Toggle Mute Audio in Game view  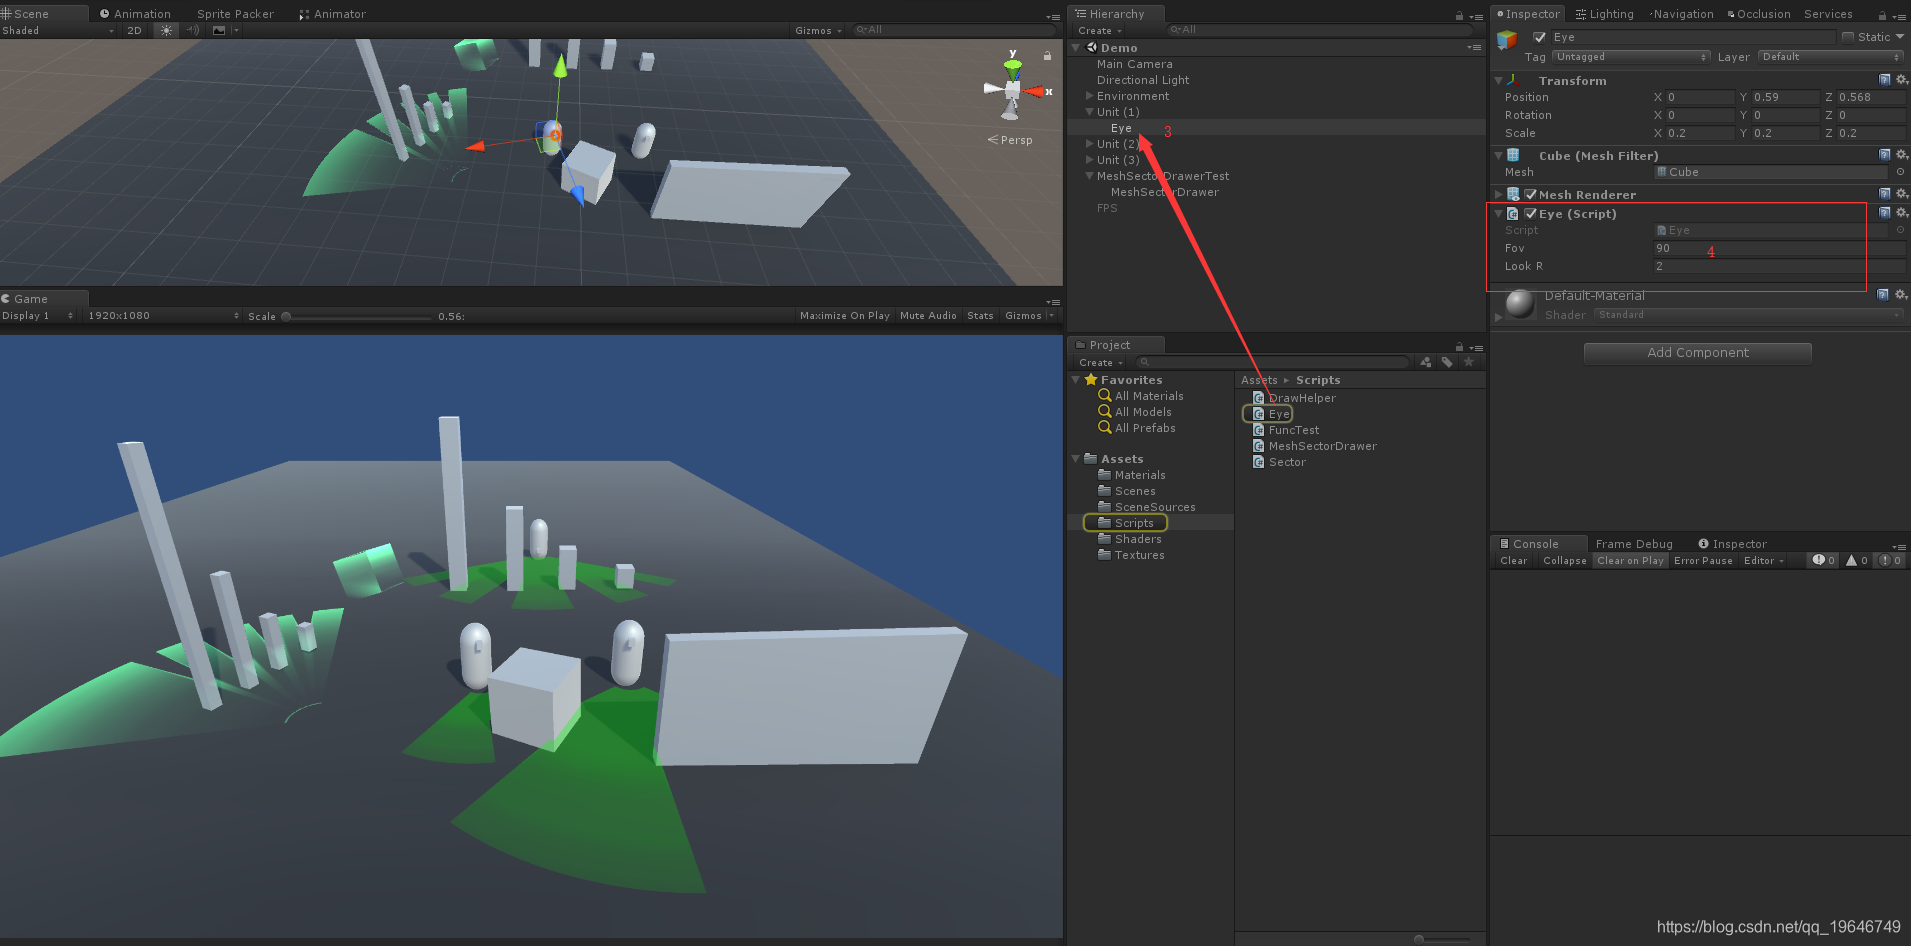[x=928, y=315]
